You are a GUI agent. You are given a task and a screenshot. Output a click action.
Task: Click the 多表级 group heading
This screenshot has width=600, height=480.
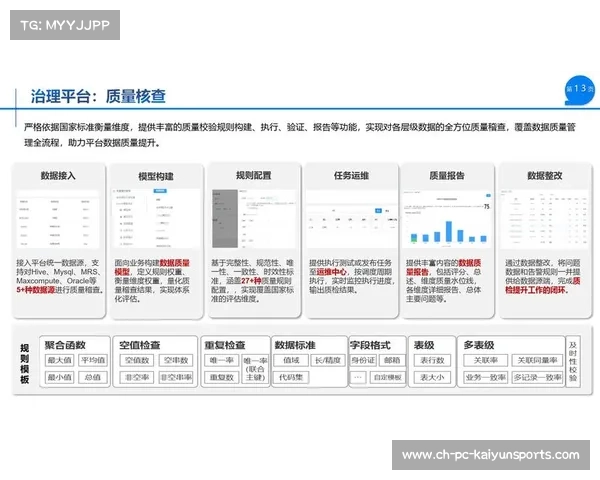coord(479,345)
